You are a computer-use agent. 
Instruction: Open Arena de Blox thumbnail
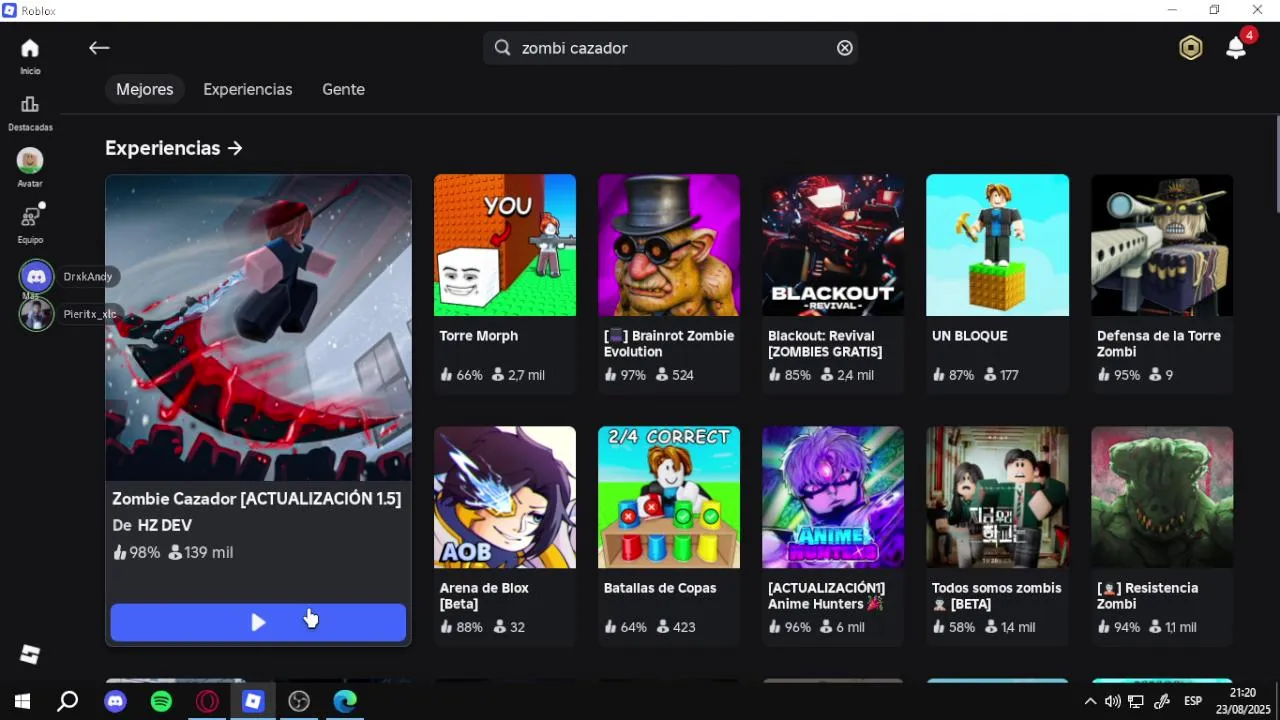505,497
